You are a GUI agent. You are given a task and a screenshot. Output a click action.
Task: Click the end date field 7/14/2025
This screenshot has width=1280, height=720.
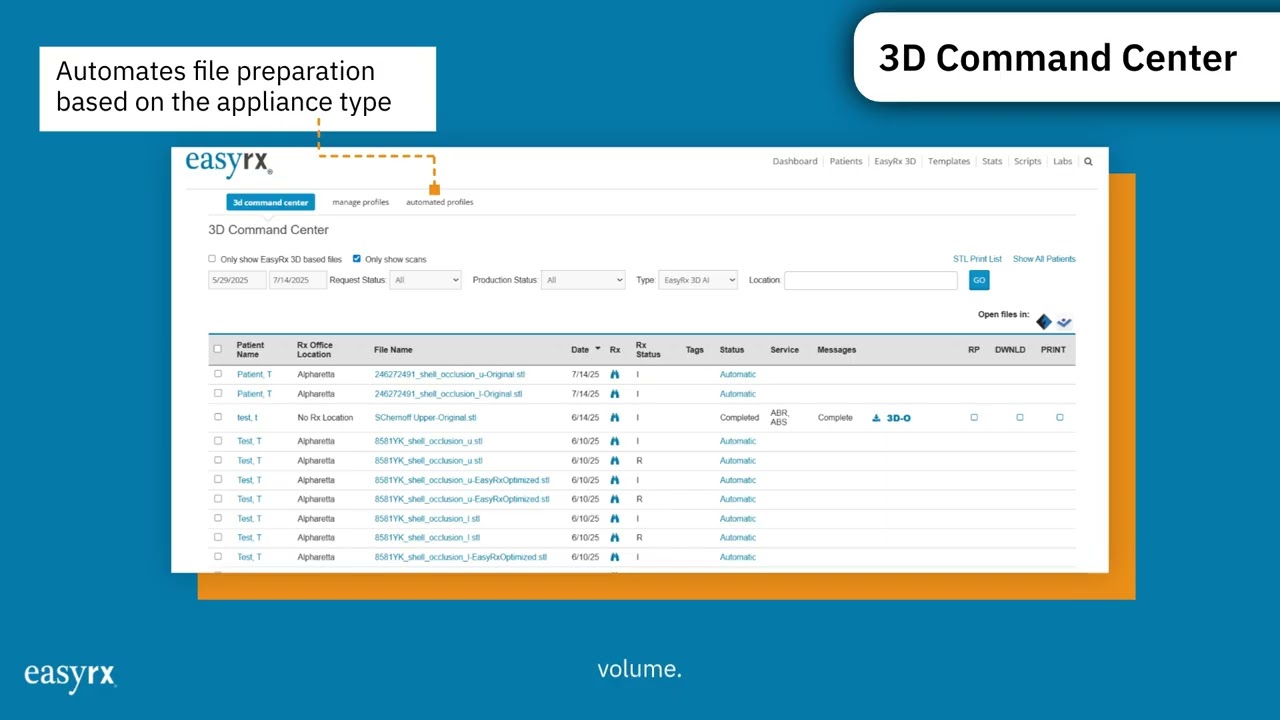(x=298, y=280)
